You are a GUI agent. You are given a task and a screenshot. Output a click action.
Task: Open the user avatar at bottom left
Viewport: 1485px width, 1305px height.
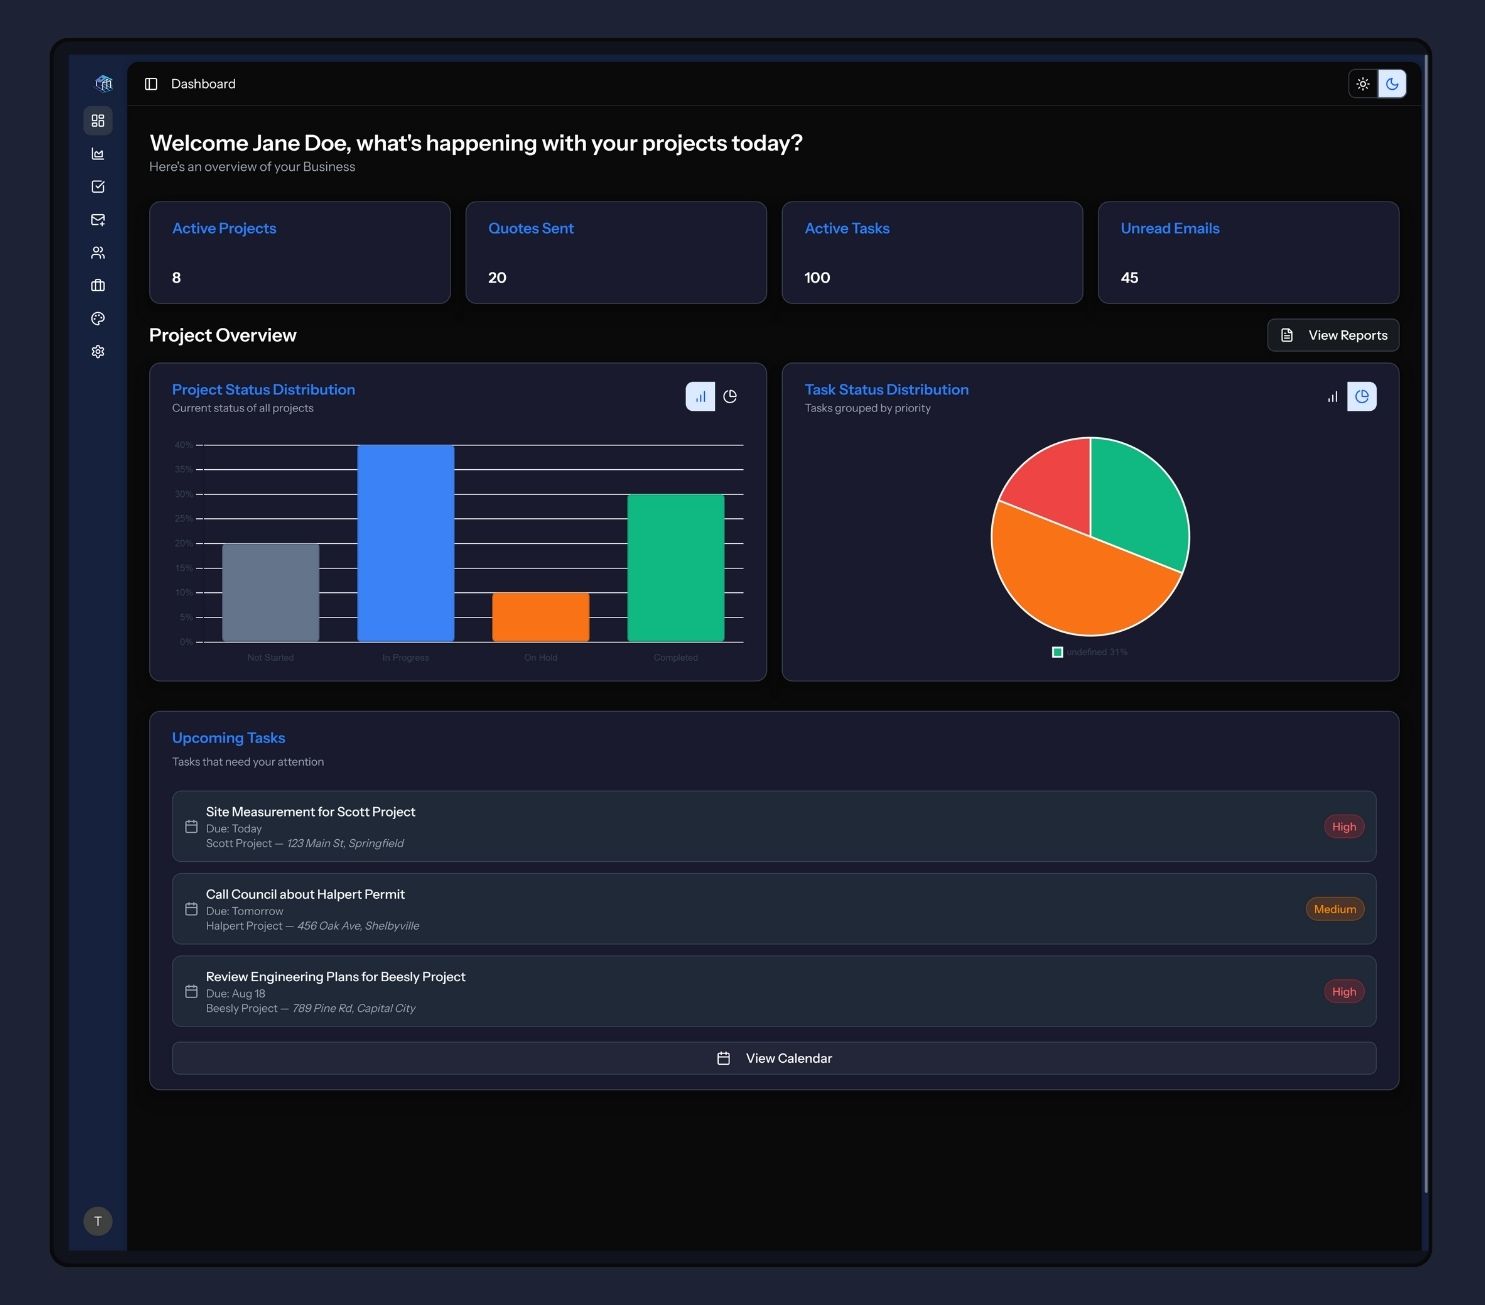(x=97, y=1221)
